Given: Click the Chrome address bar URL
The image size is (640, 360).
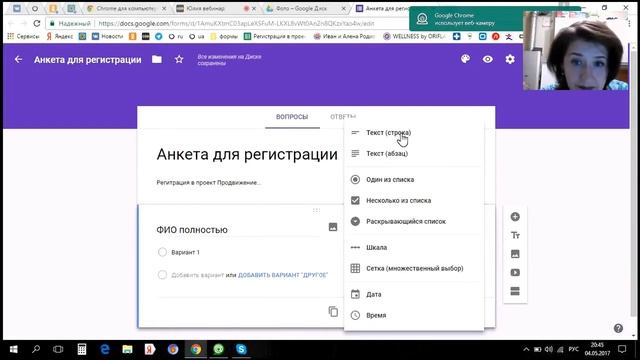Looking at the screenshot, I should 236,24.
